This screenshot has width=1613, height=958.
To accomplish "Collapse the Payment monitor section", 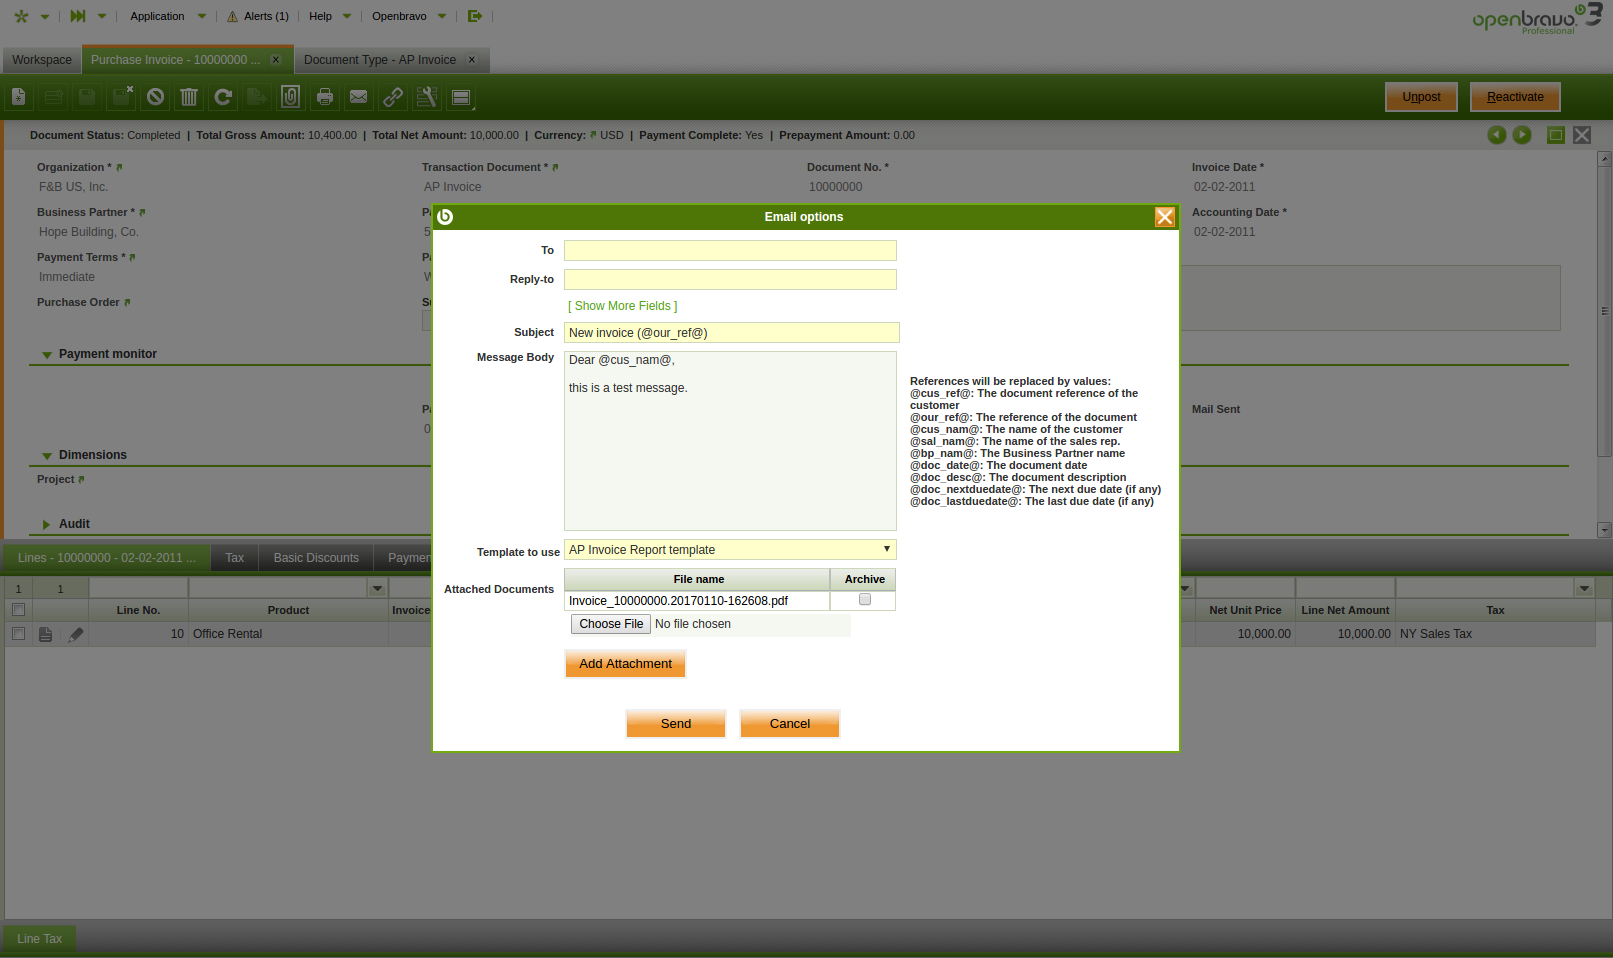I will click(x=47, y=355).
